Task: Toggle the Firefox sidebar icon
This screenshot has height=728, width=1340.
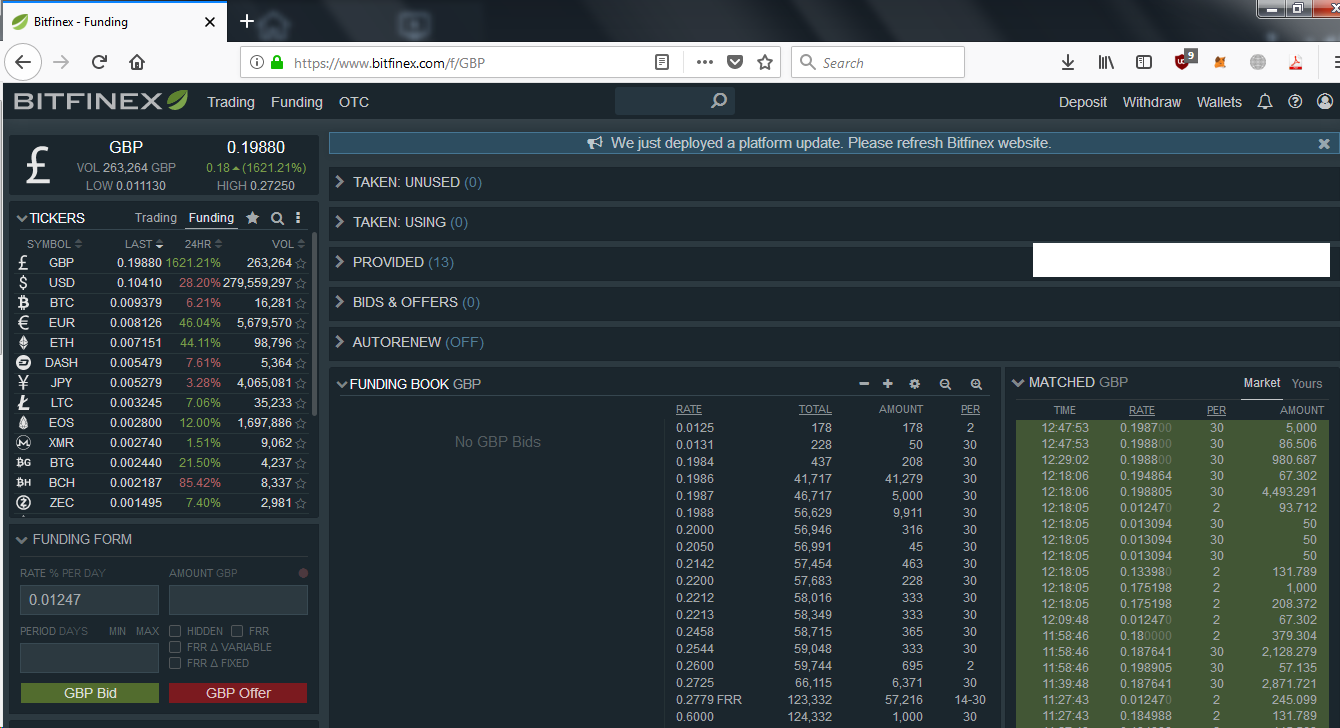Action: [1144, 62]
